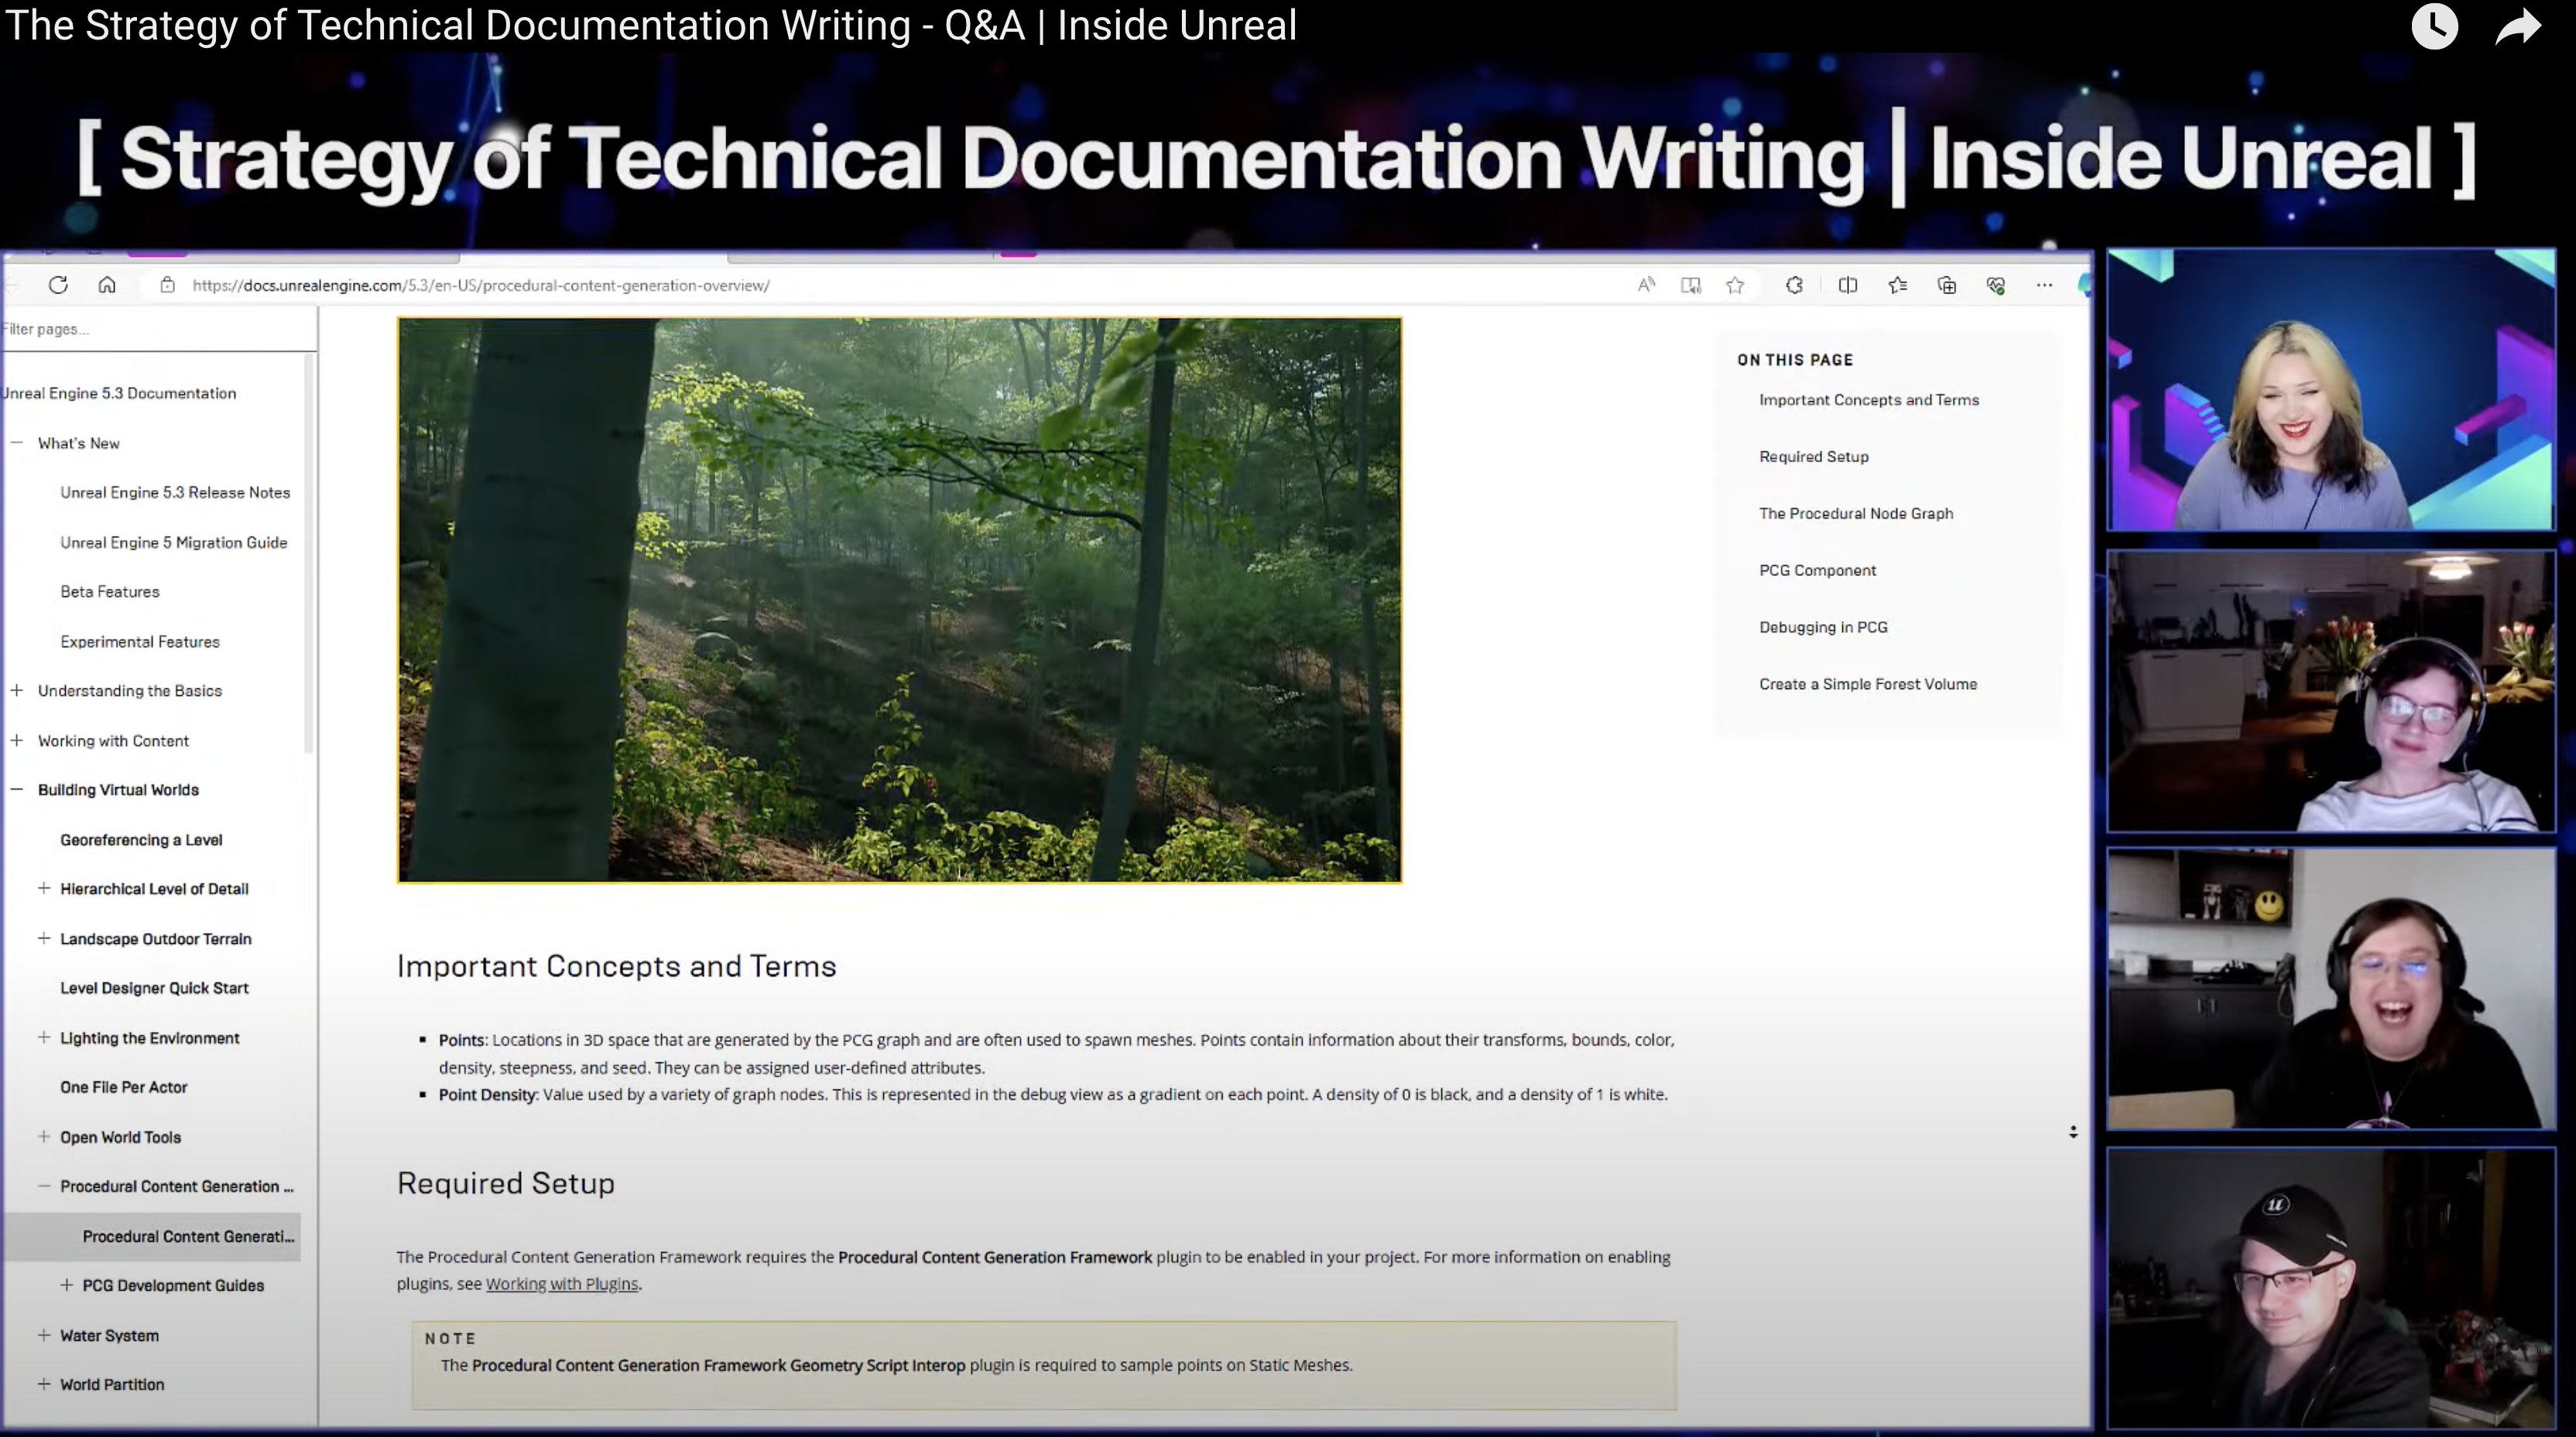Image resolution: width=2576 pixels, height=1437 pixels.
Task: Click the Filter pages search field
Action: pos(150,328)
